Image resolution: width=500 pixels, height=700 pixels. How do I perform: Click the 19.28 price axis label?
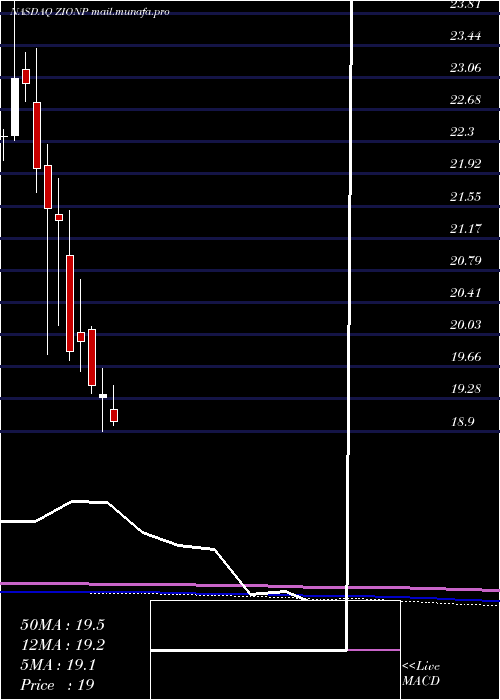[x=466, y=388]
